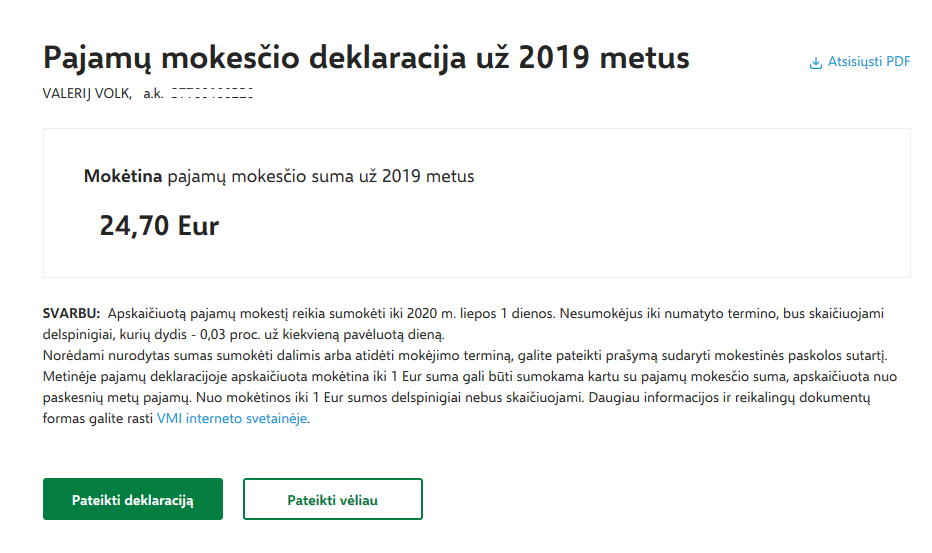The height and width of the screenshot is (553, 932).
Task: Follow the VMI interneto svetainėje link
Action: click(x=232, y=419)
